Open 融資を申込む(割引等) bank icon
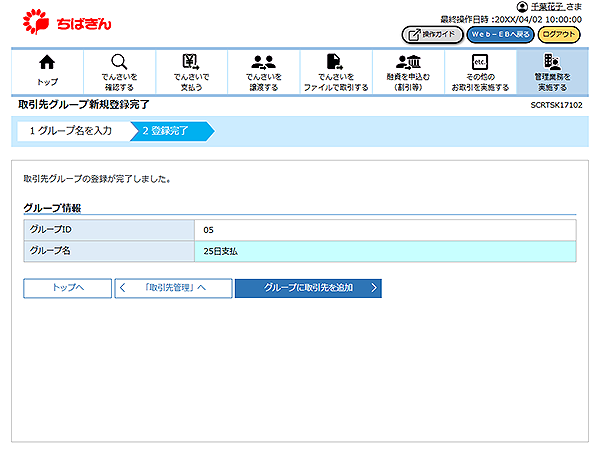The height and width of the screenshot is (454, 600). [408, 62]
